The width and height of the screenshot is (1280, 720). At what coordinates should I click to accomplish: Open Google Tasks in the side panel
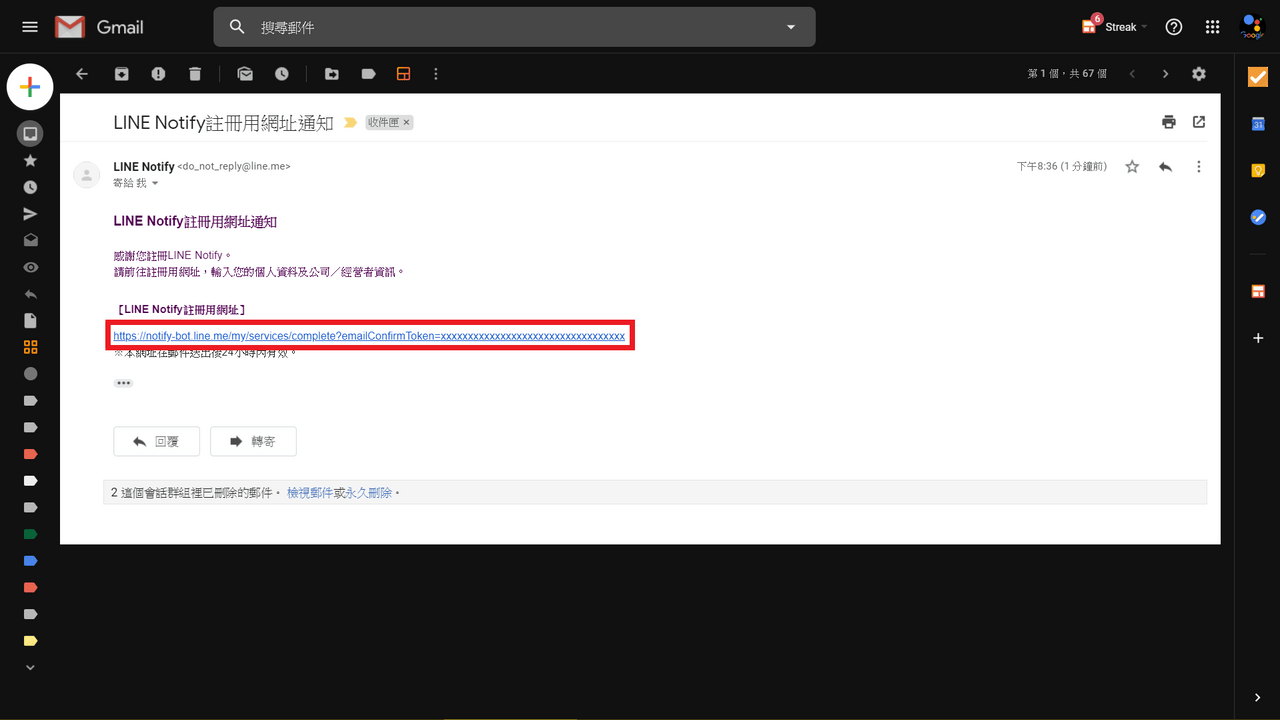click(x=1258, y=216)
